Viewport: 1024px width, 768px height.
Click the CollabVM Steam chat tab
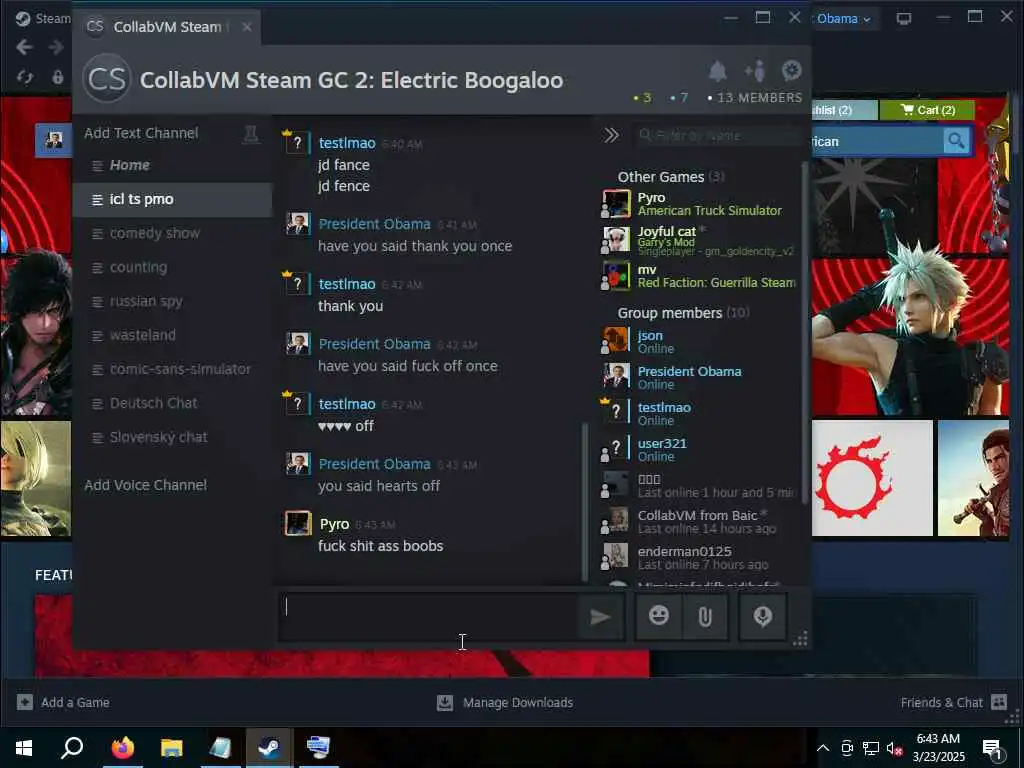(167, 27)
